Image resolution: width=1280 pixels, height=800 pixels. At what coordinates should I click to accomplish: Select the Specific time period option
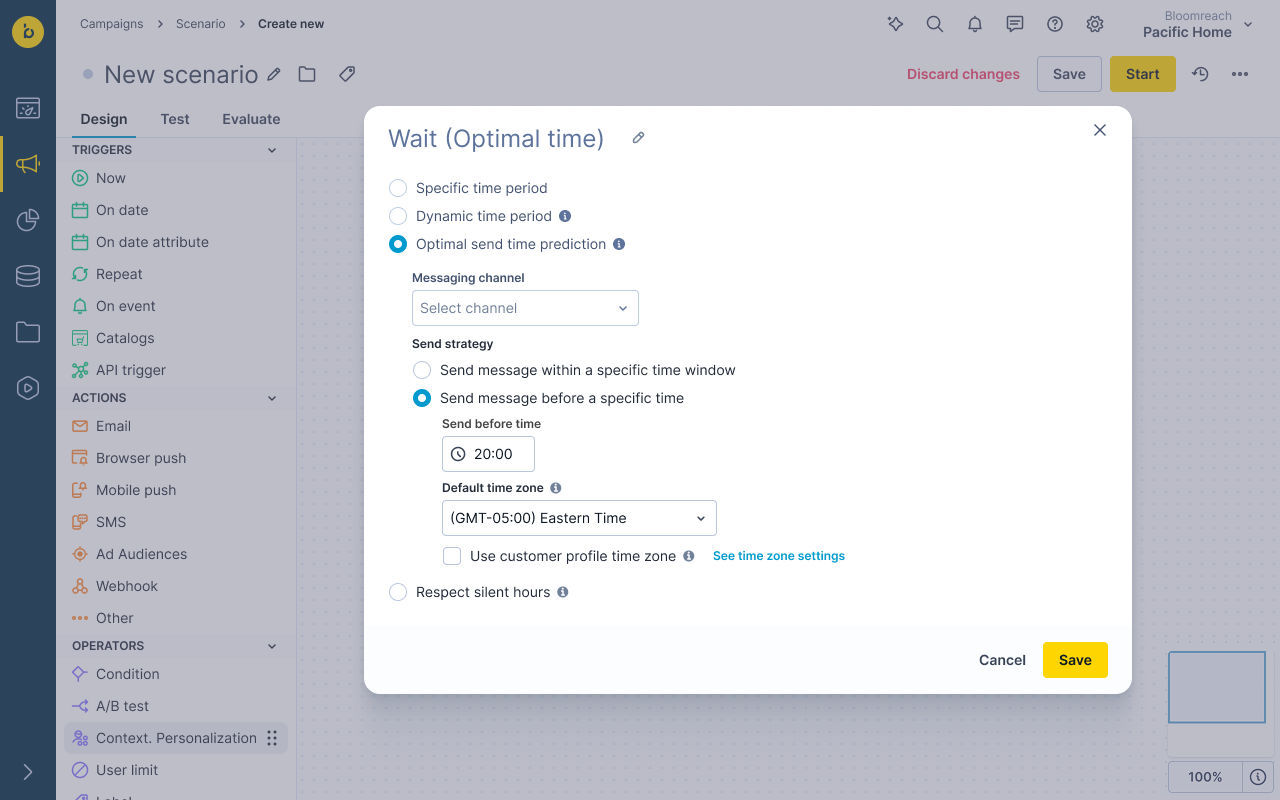[x=397, y=188]
